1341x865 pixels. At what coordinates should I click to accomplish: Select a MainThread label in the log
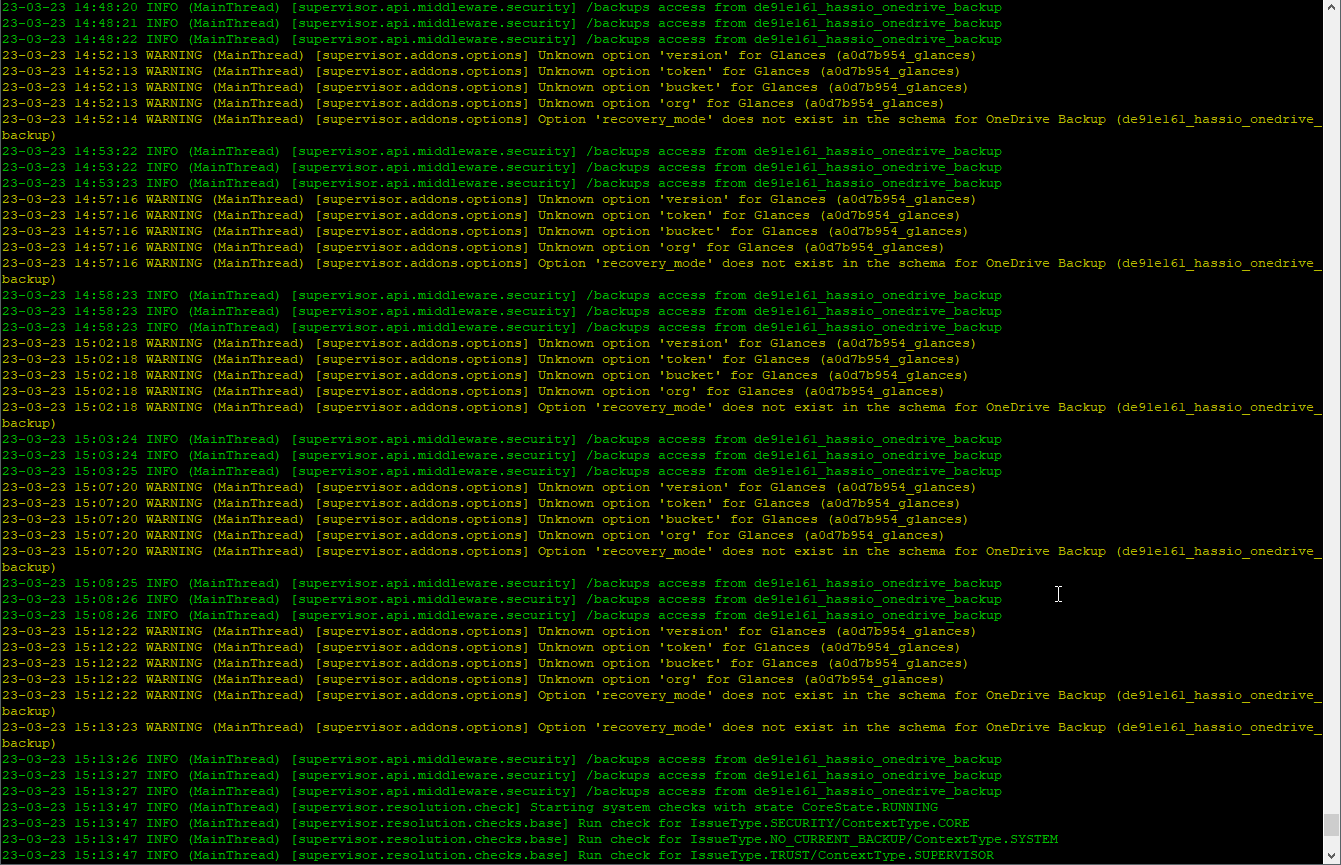(x=234, y=7)
